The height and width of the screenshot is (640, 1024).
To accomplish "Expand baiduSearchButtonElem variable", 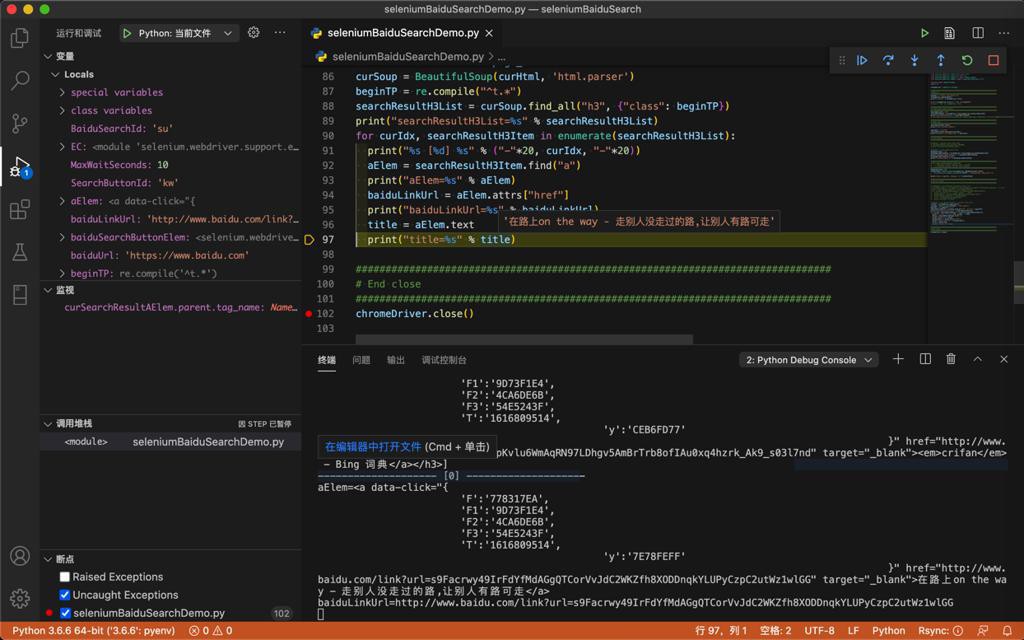I will (x=62, y=237).
